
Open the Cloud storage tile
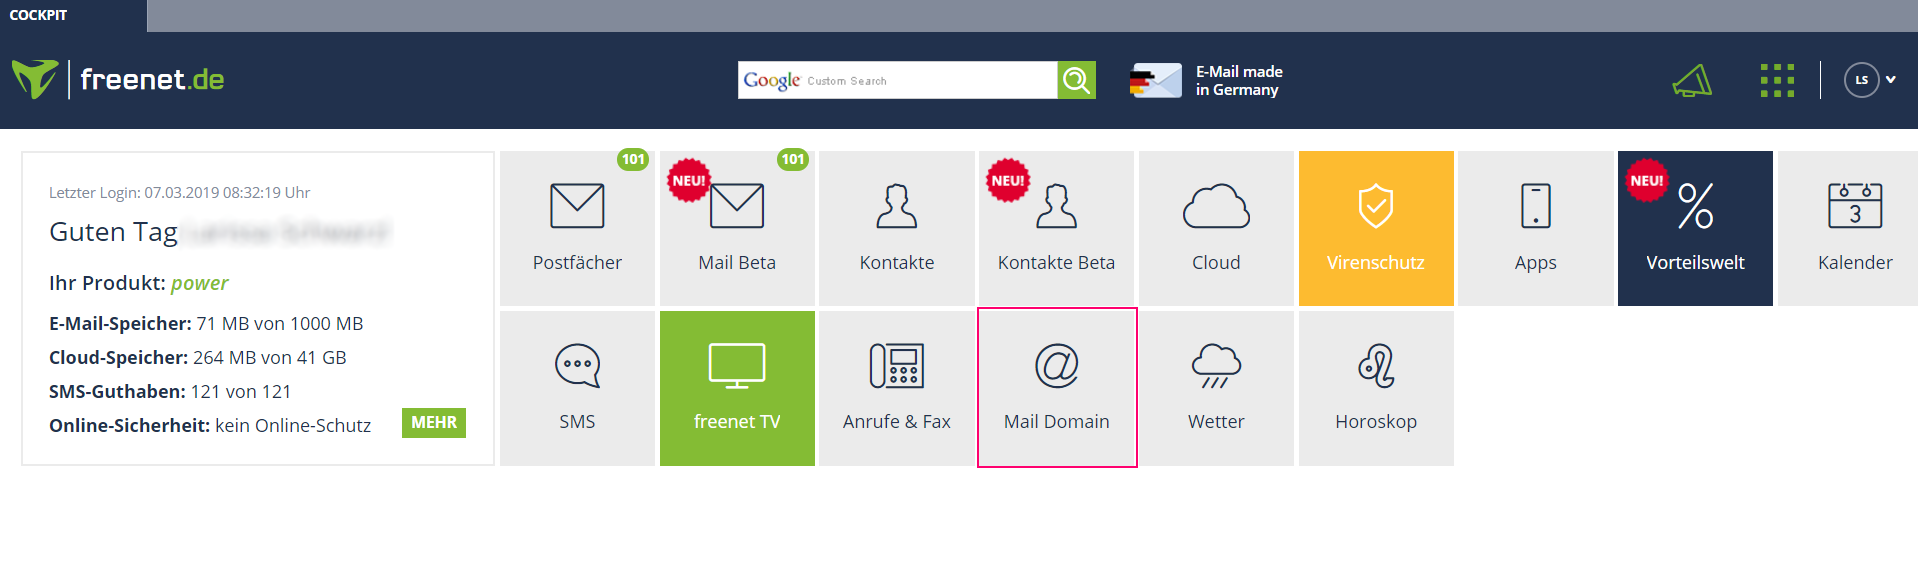click(x=1216, y=228)
